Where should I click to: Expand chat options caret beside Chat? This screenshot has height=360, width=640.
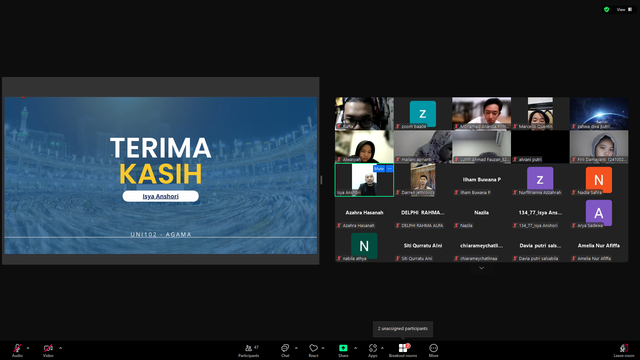pos(296,348)
